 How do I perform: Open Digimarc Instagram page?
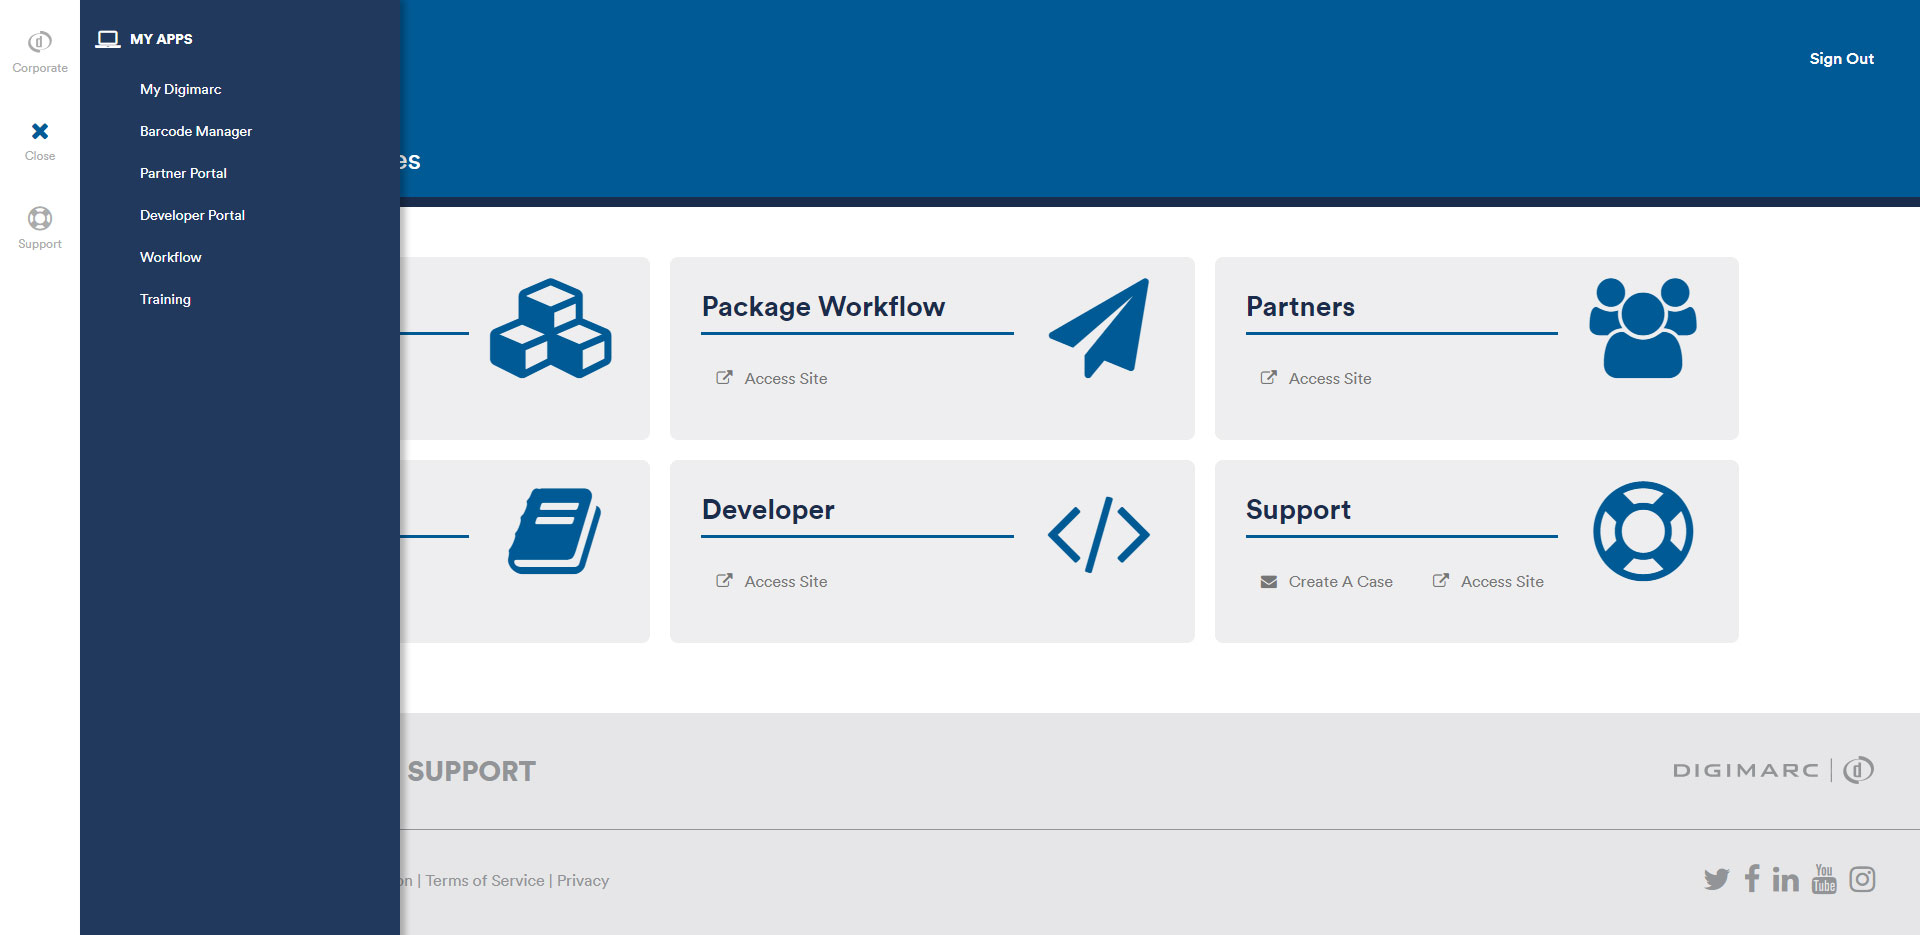point(1862,879)
